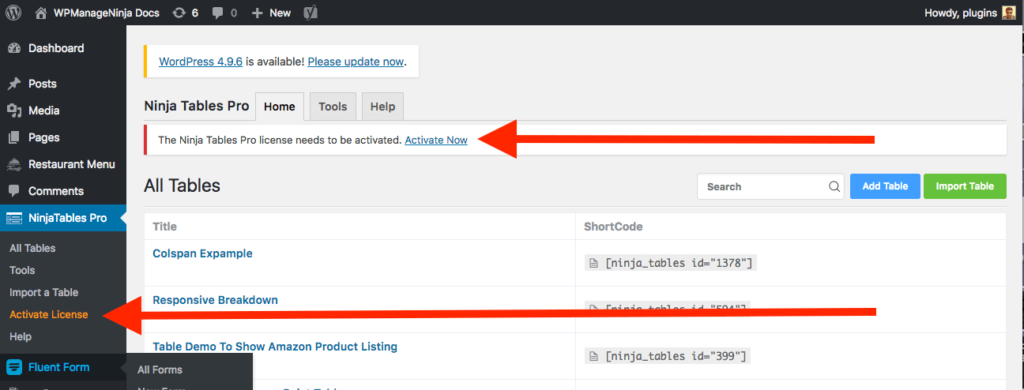Open Tools submenu in sidebar
Viewport: 1024px width, 390px height.
coord(22,270)
